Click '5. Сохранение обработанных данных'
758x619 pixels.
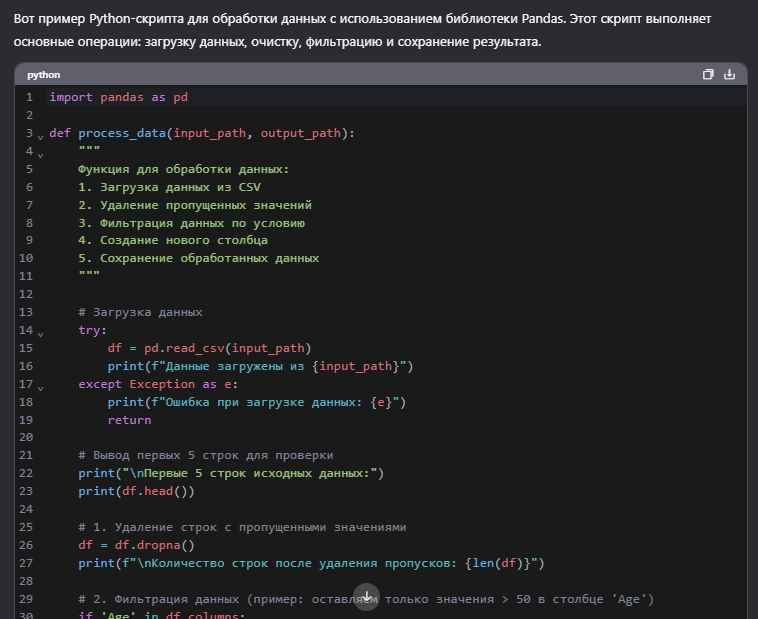(199, 258)
